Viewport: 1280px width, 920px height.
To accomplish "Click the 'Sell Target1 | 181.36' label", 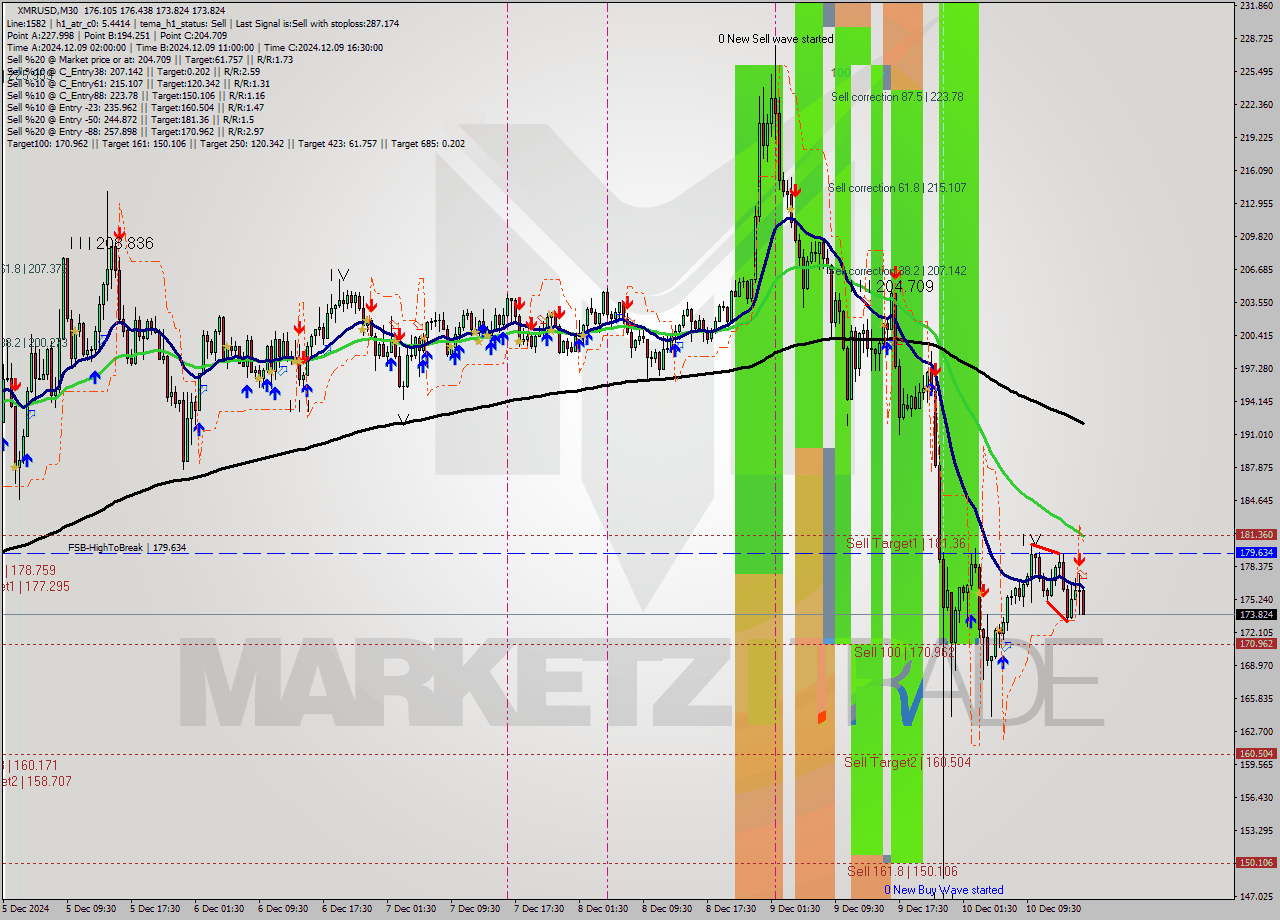I will click(906, 543).
